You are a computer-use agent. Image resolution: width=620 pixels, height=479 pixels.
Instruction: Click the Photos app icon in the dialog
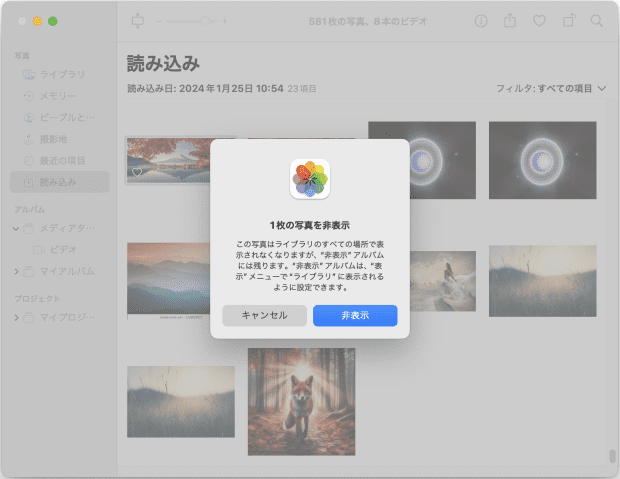[x=310, y=179]
